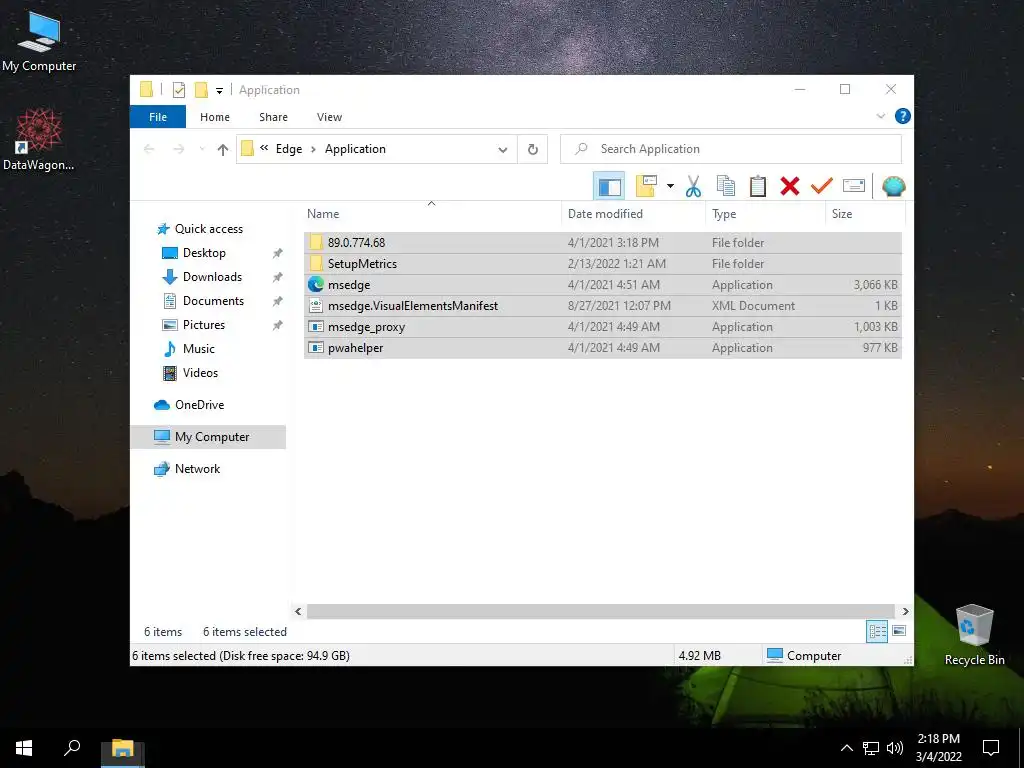
Task: Click the blue Help question mark icon
Action: pos(903,116)
